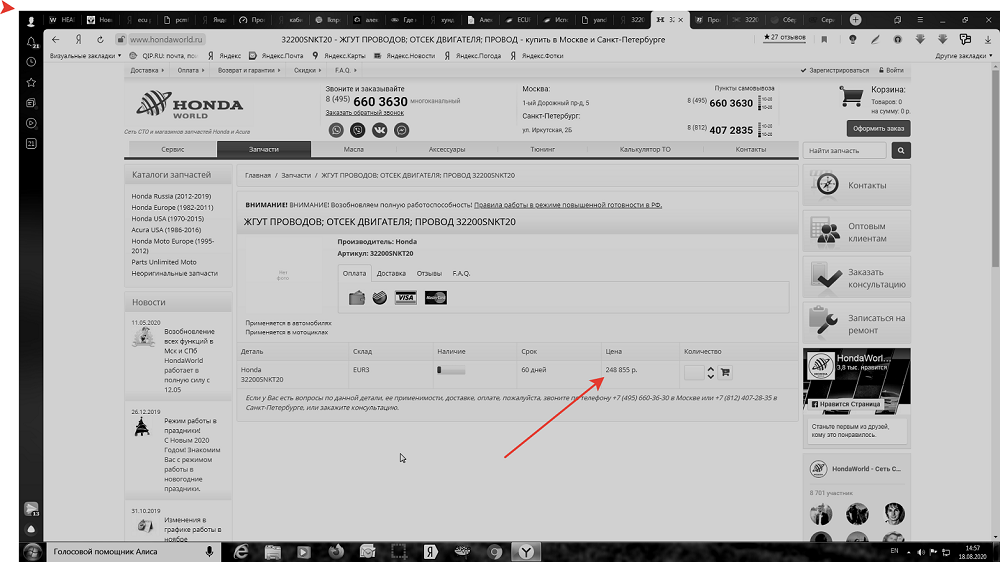This screenshot has width=1000, height=562.
Task: Activate Alice voice microphone icon
Action: pos(209,552)
